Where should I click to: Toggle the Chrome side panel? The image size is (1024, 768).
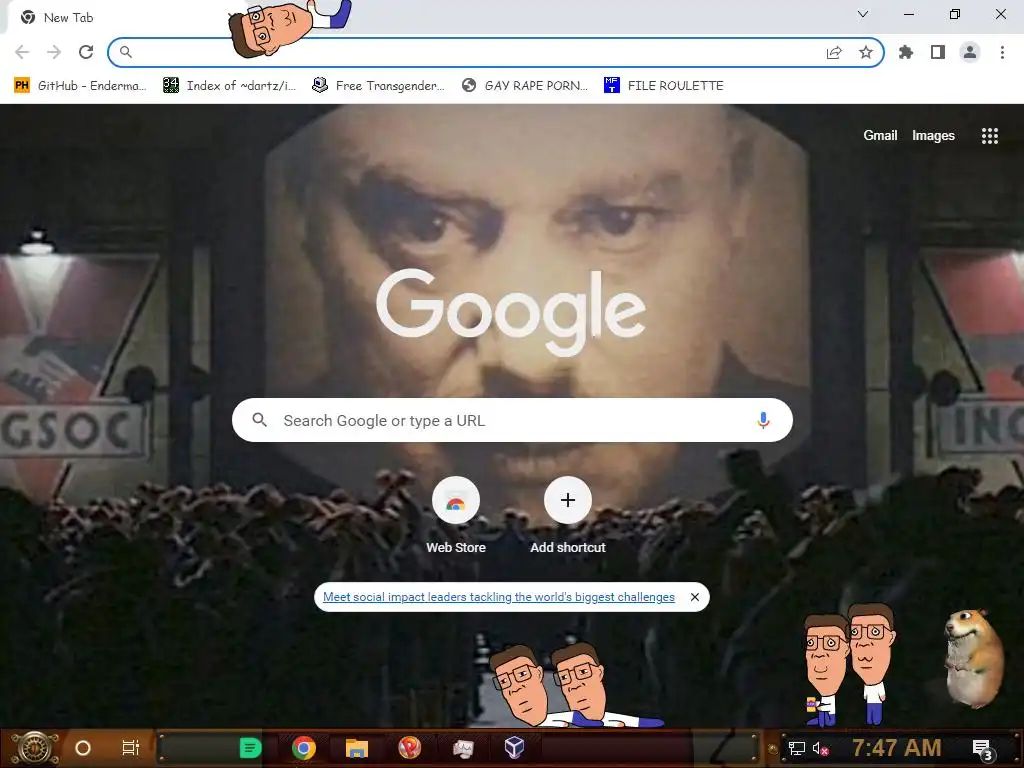coord(938,52)
